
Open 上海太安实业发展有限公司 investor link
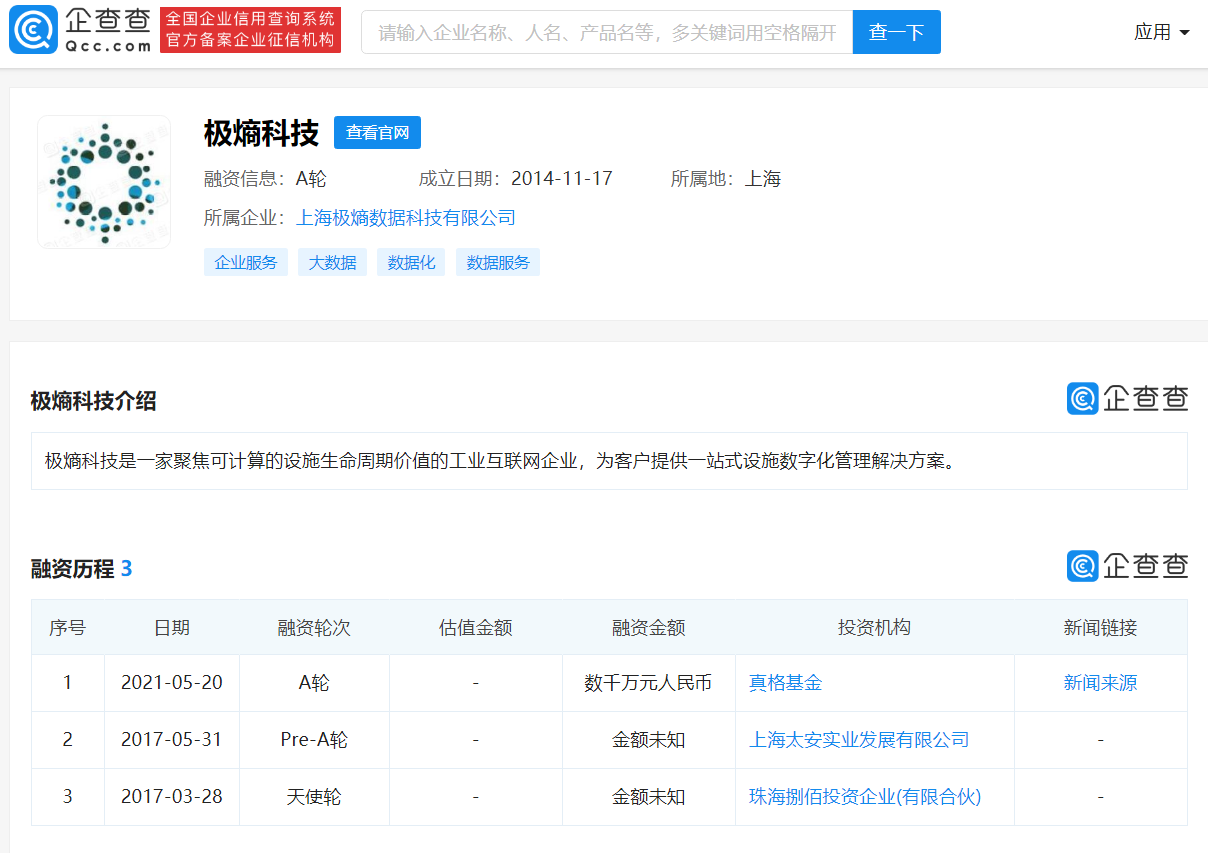click(859, 740)
